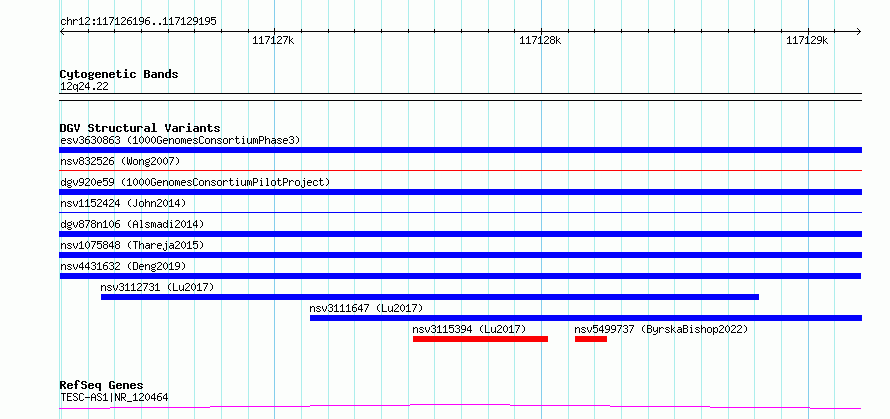Click the 117128k ruler tick label
The width and height of the screenshot is (890, 419).
(x=540, y=40)
